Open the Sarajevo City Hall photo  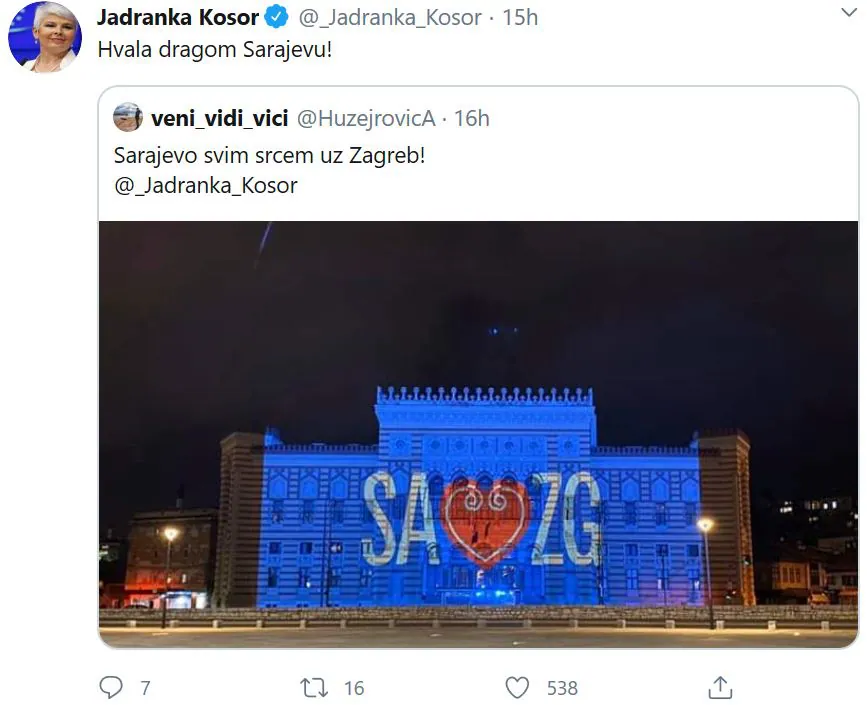[478, 434]
